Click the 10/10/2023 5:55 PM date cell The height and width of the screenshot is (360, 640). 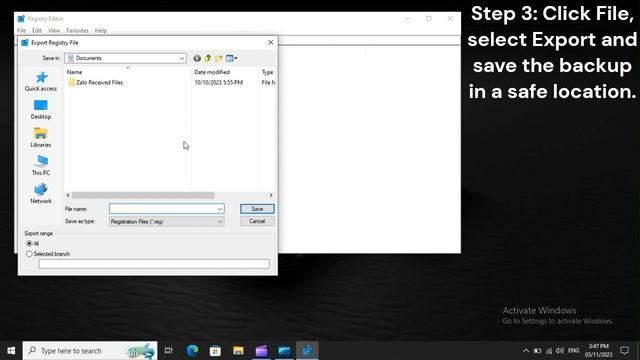[218, 82]
